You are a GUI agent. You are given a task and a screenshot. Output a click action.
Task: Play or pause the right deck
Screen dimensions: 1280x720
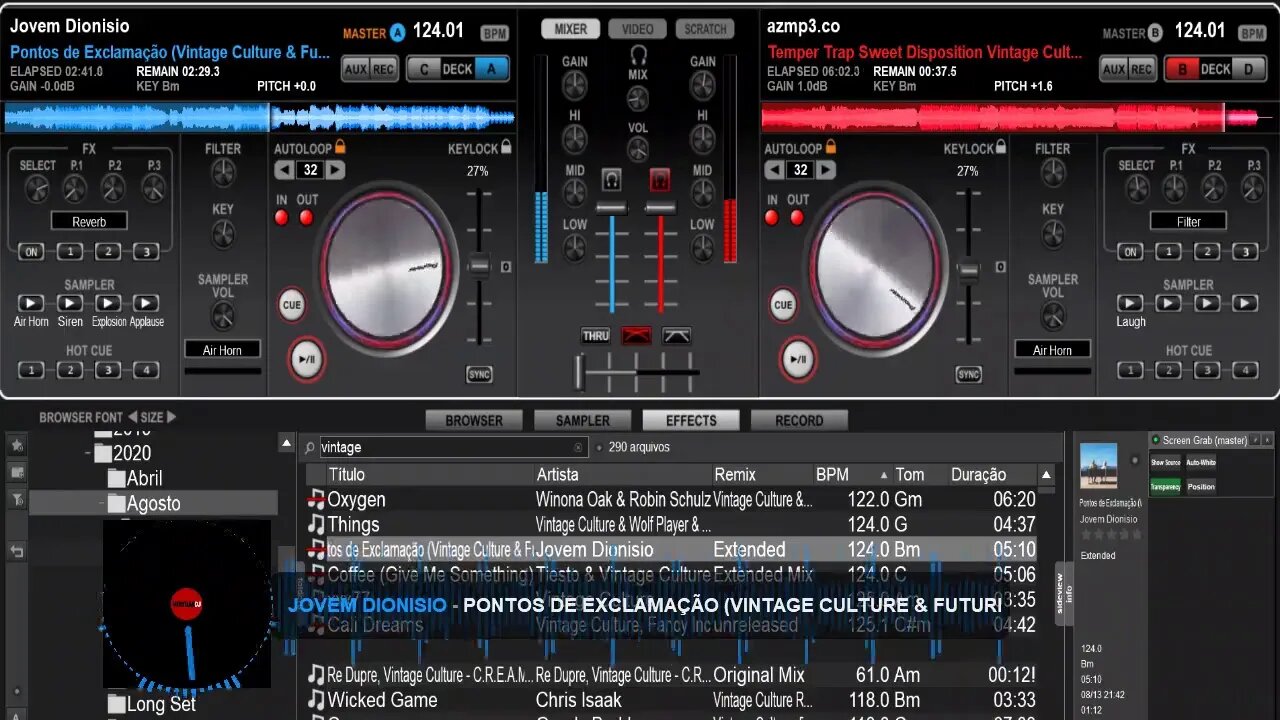point(797,360)
